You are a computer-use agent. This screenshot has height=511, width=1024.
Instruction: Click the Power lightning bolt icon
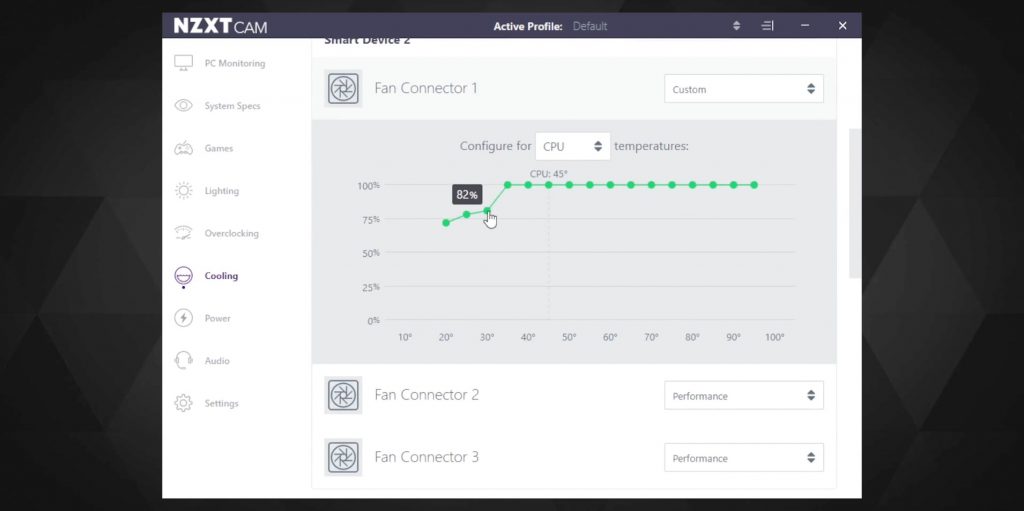tap(184, 318)
